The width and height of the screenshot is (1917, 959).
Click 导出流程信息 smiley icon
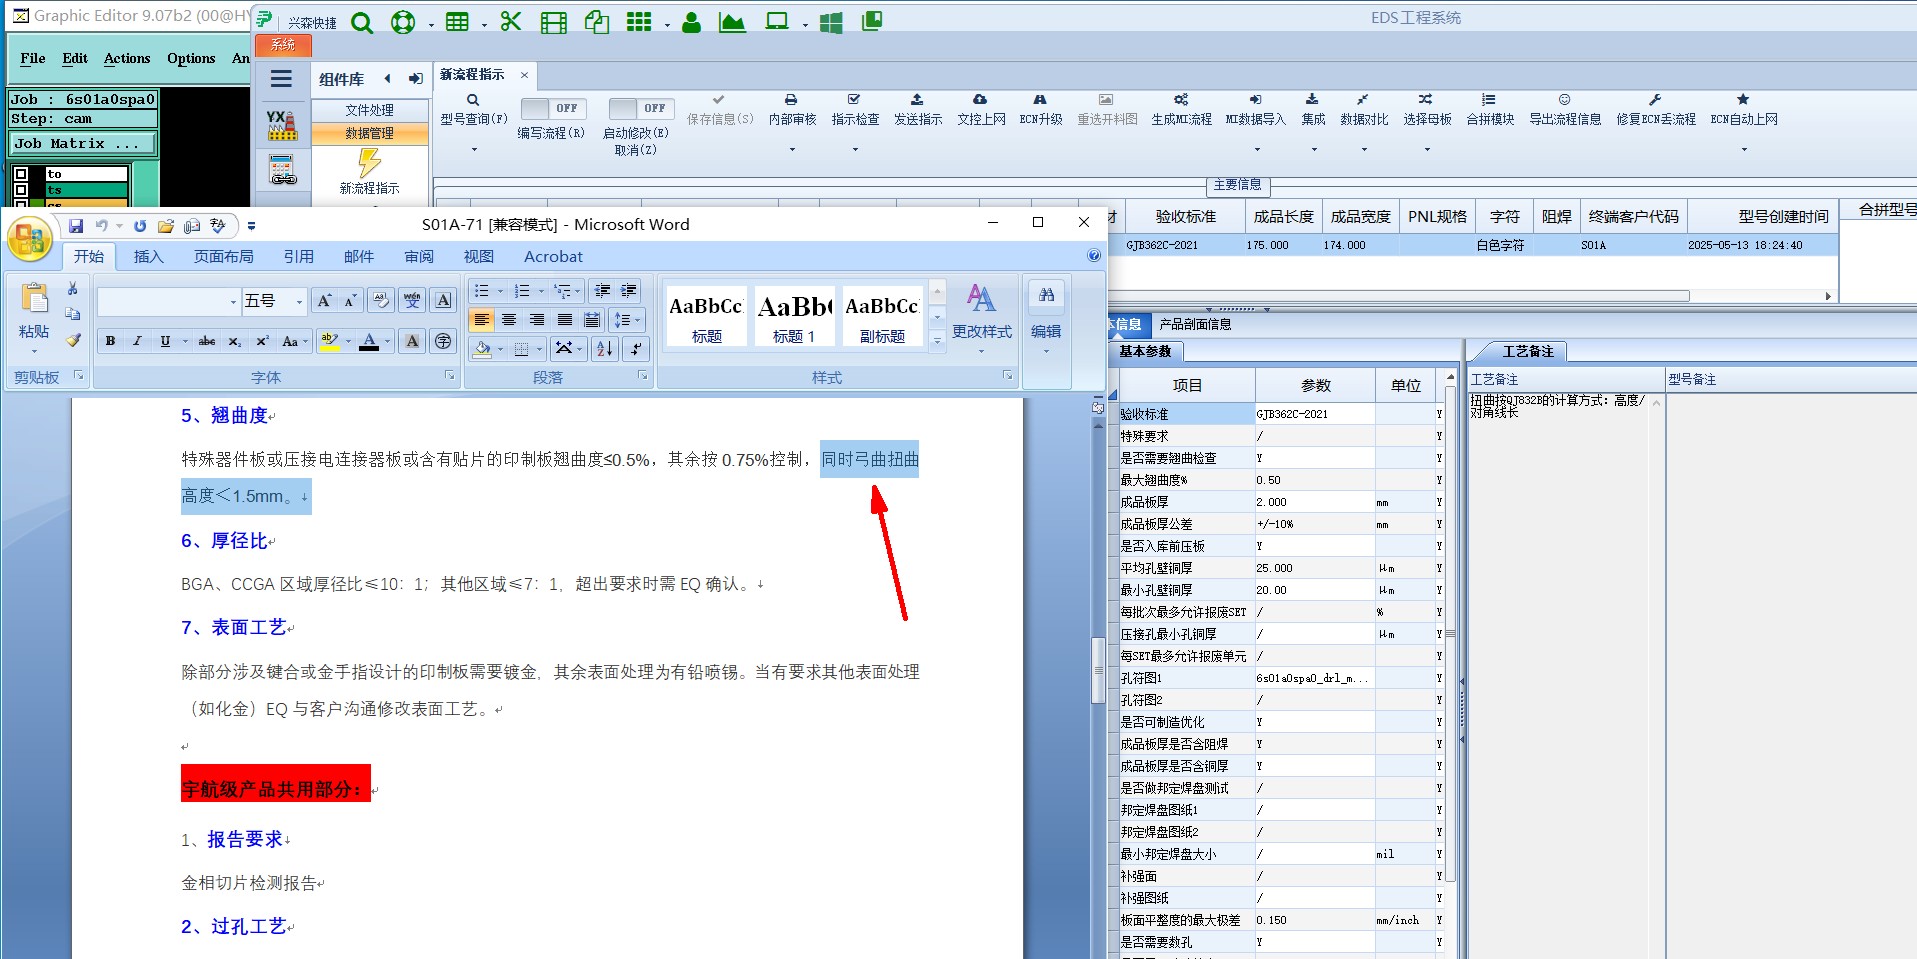pyautogui.click(x=1565, y=100)
